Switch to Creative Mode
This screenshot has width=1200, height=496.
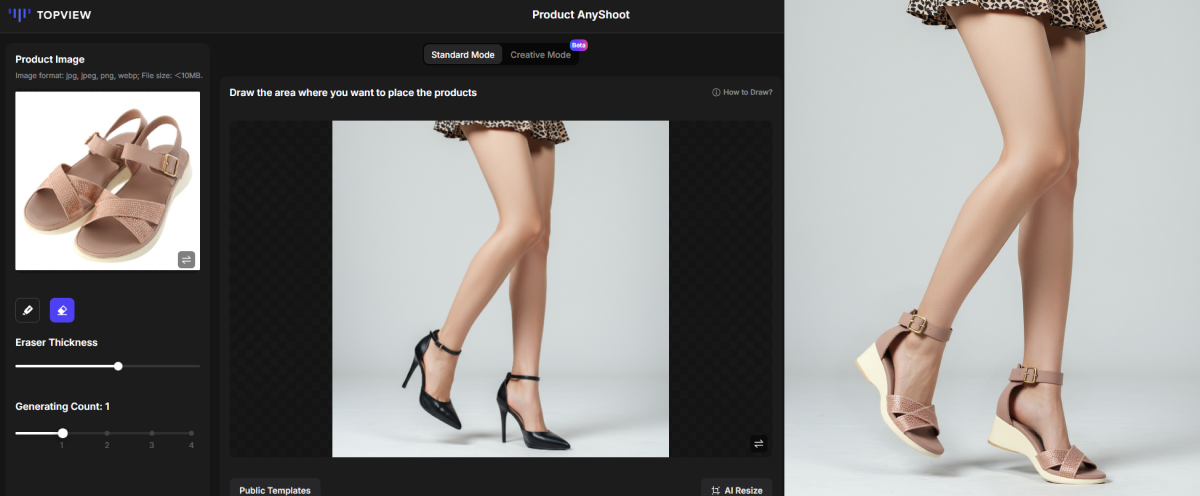point(540,55)
